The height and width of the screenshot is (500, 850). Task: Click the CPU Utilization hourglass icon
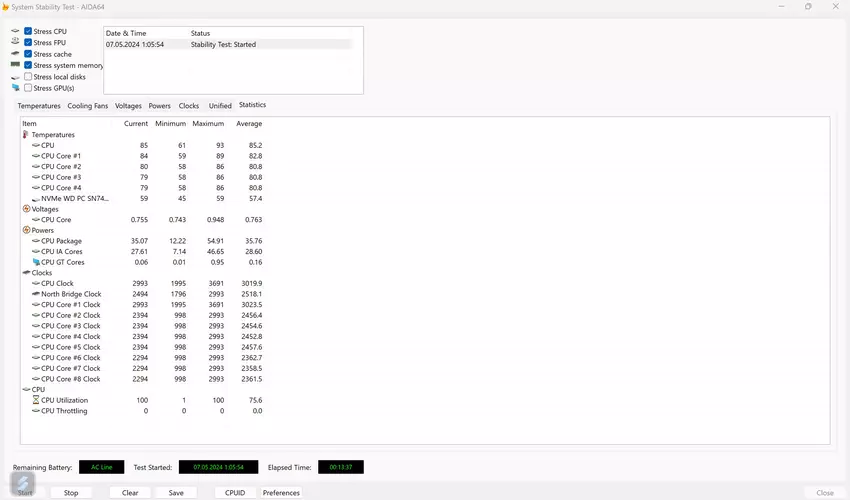tap(36, 400)
